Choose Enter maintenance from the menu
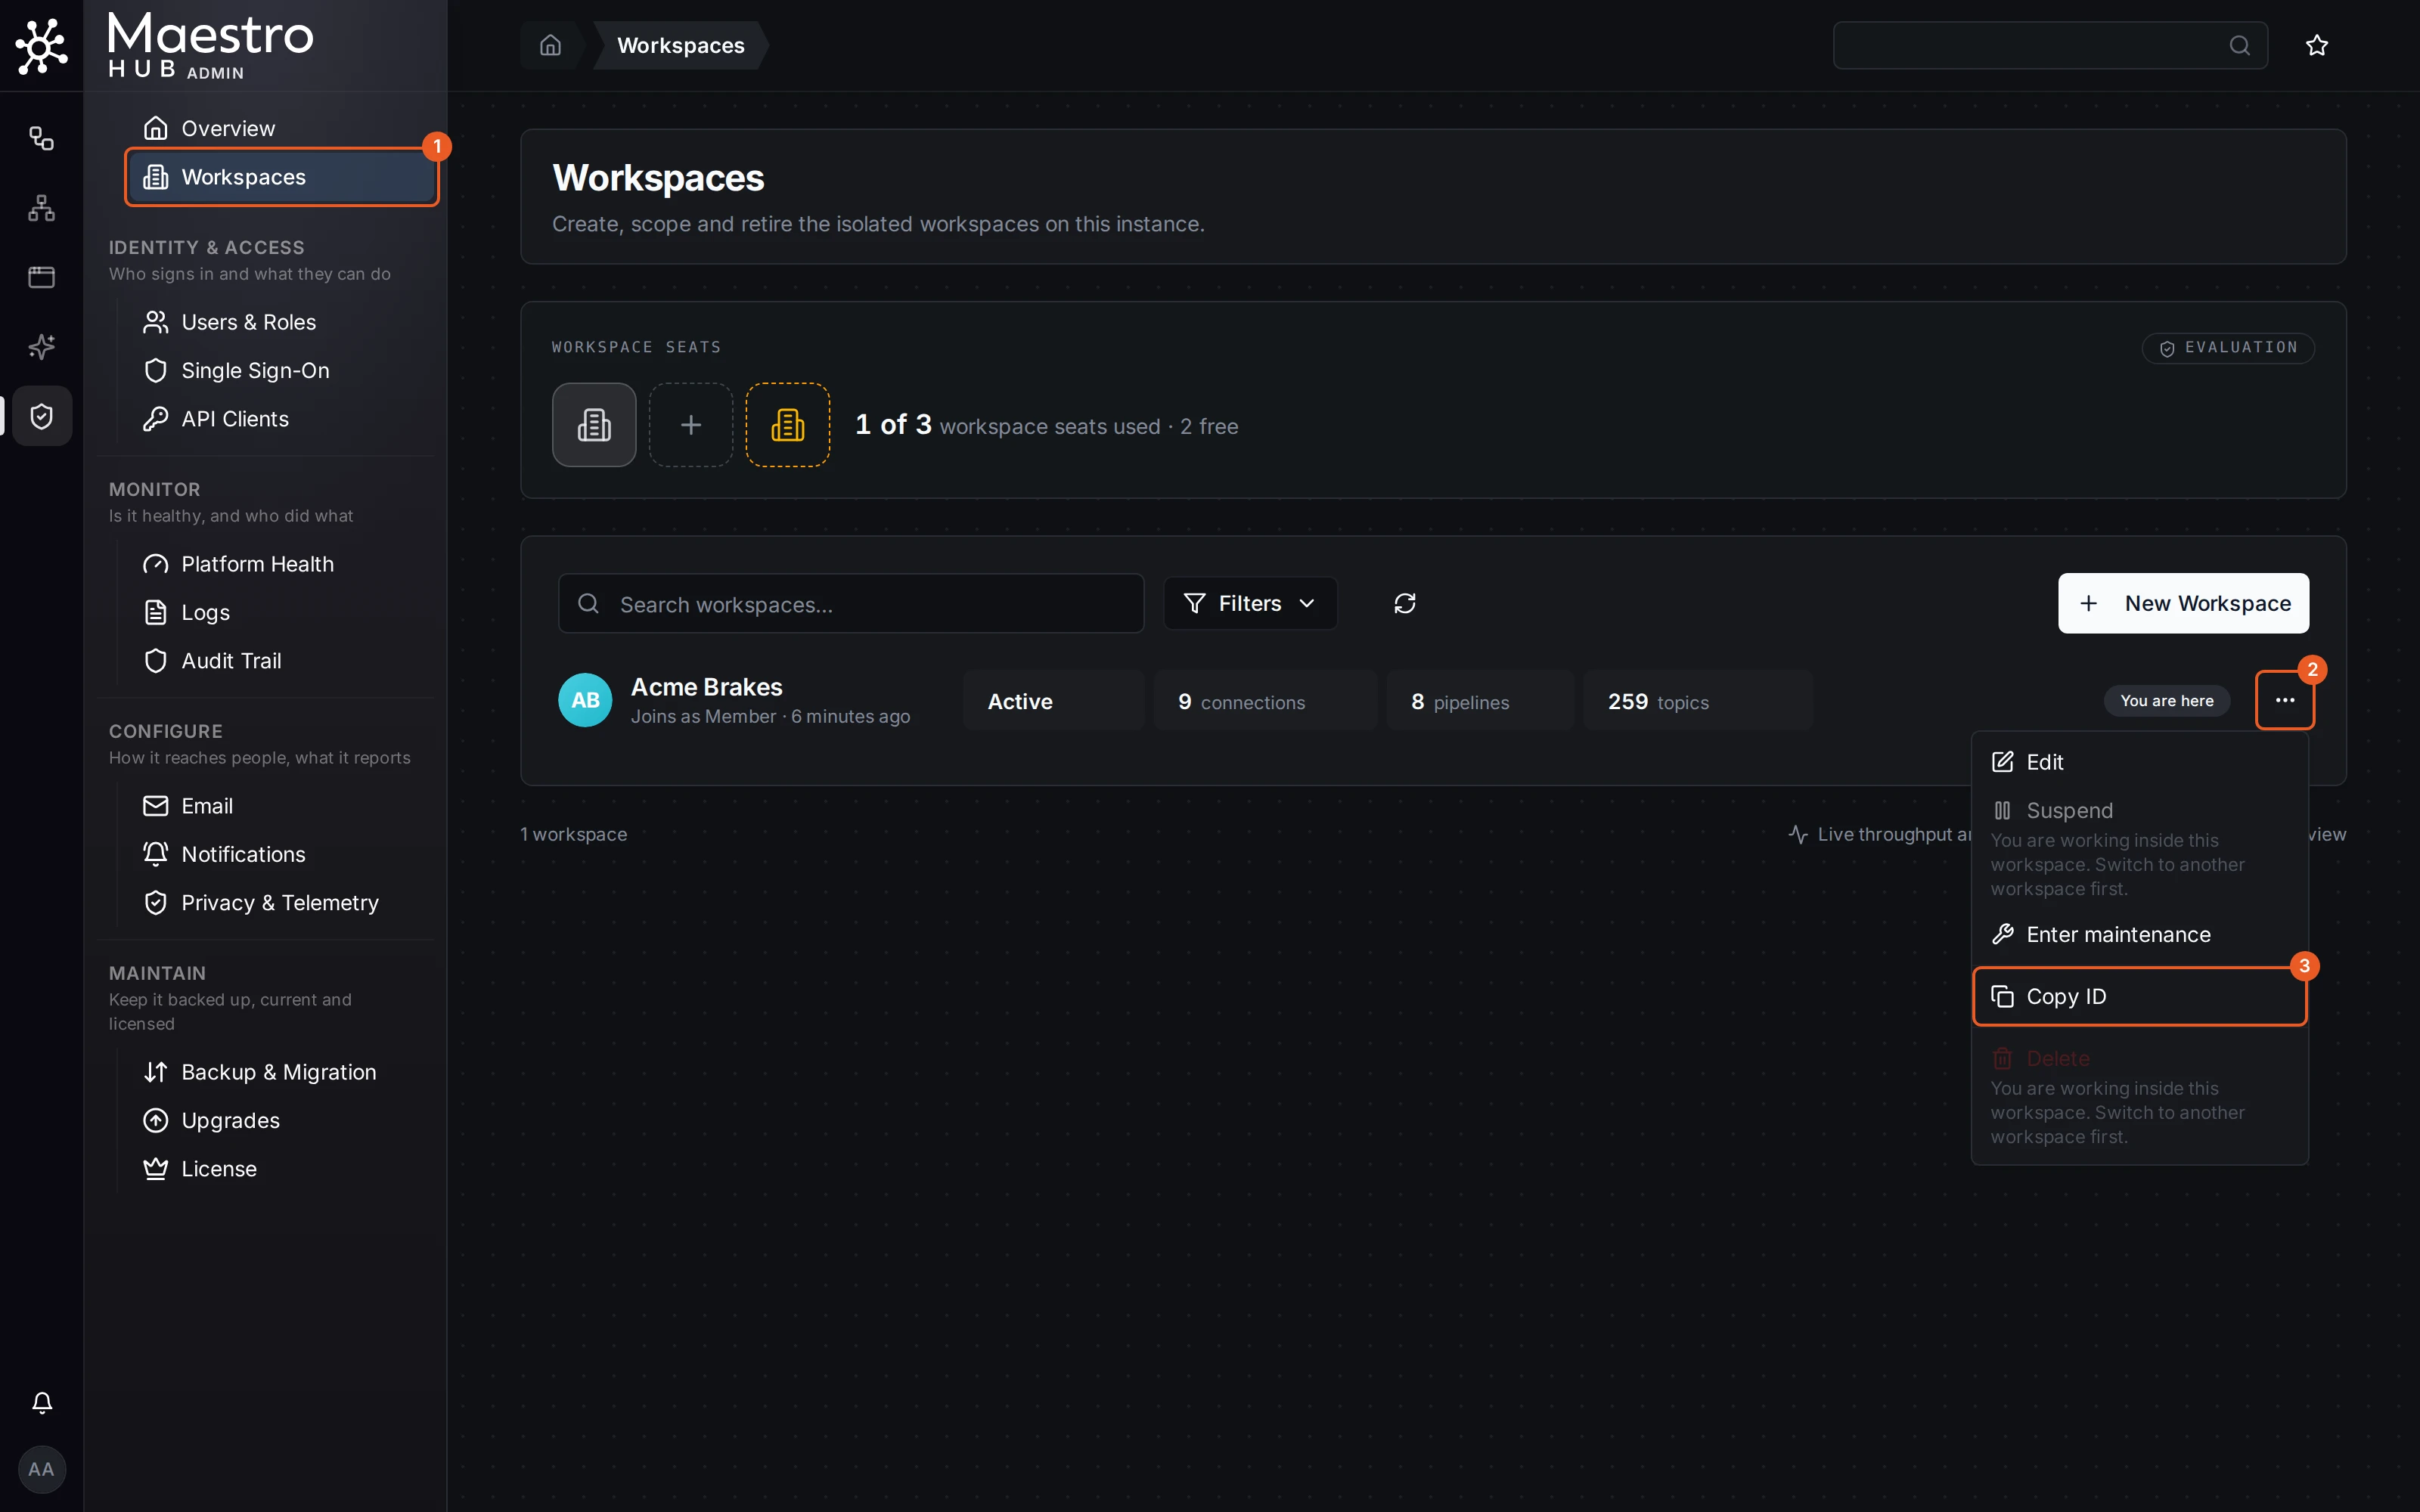The image size is (2420, 1512). pos(2139,934)
